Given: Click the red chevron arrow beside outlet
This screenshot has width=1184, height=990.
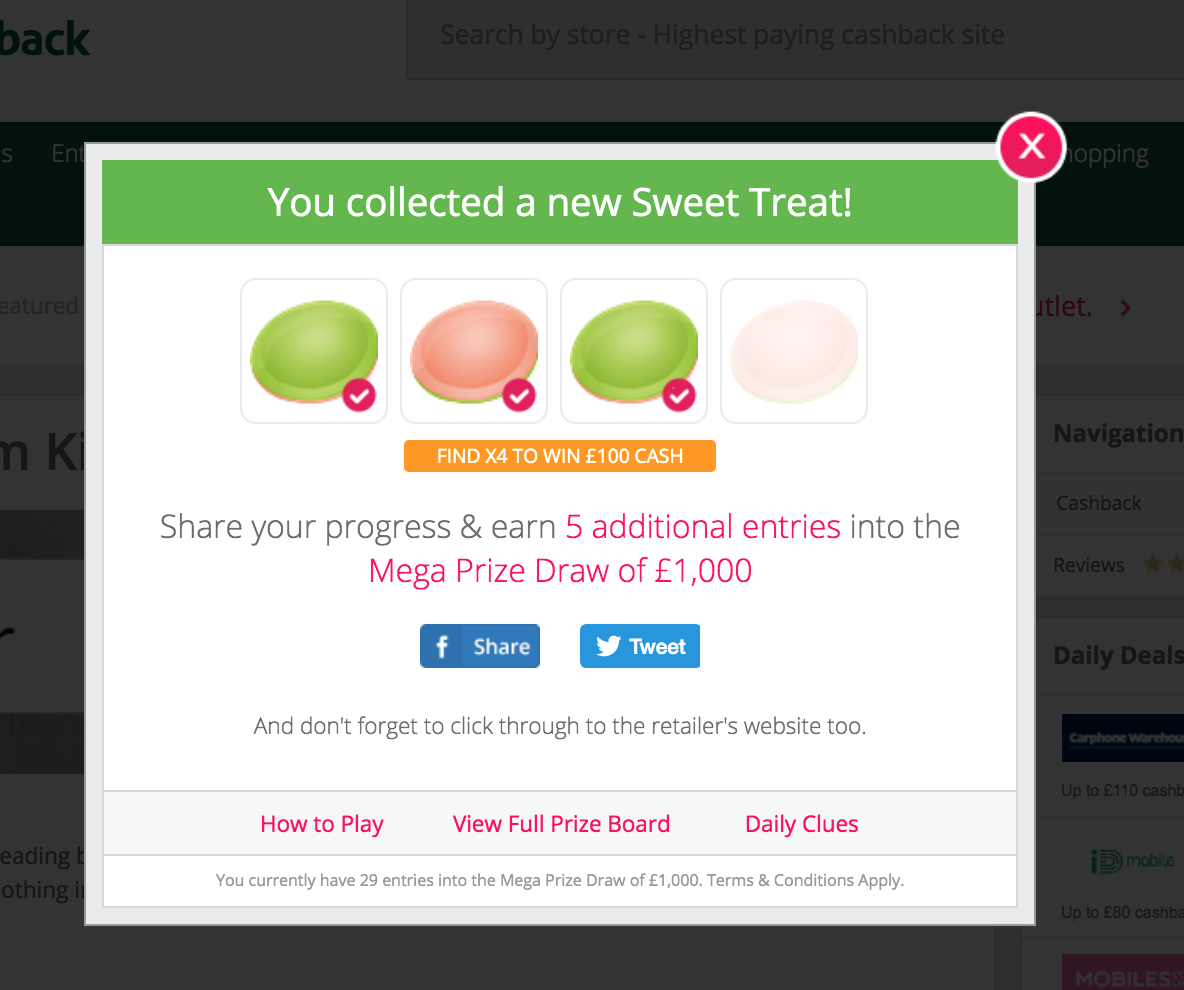Looking at the screenshot, I should pyautogui.click(x=1126, y=307).
